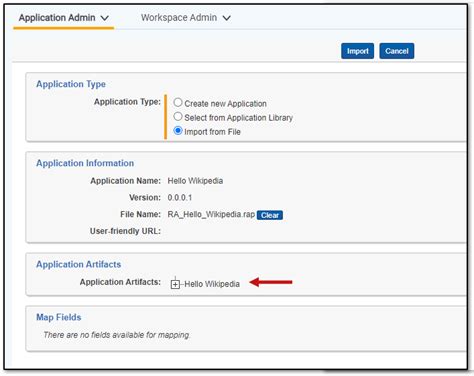This screenshot has height=376, width=474.
Task: Click the RA_Hello_Wikipedia.rap file name text
Action: (211, 214)
